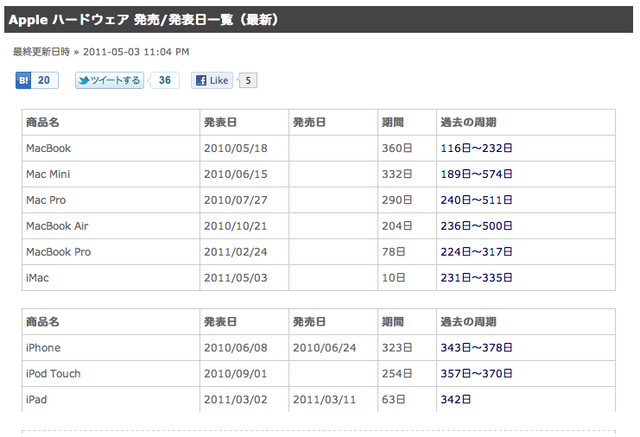This screenshot has width=640, height=437.
Task: Select the MacBook product name cell
Action: [111, 148]
